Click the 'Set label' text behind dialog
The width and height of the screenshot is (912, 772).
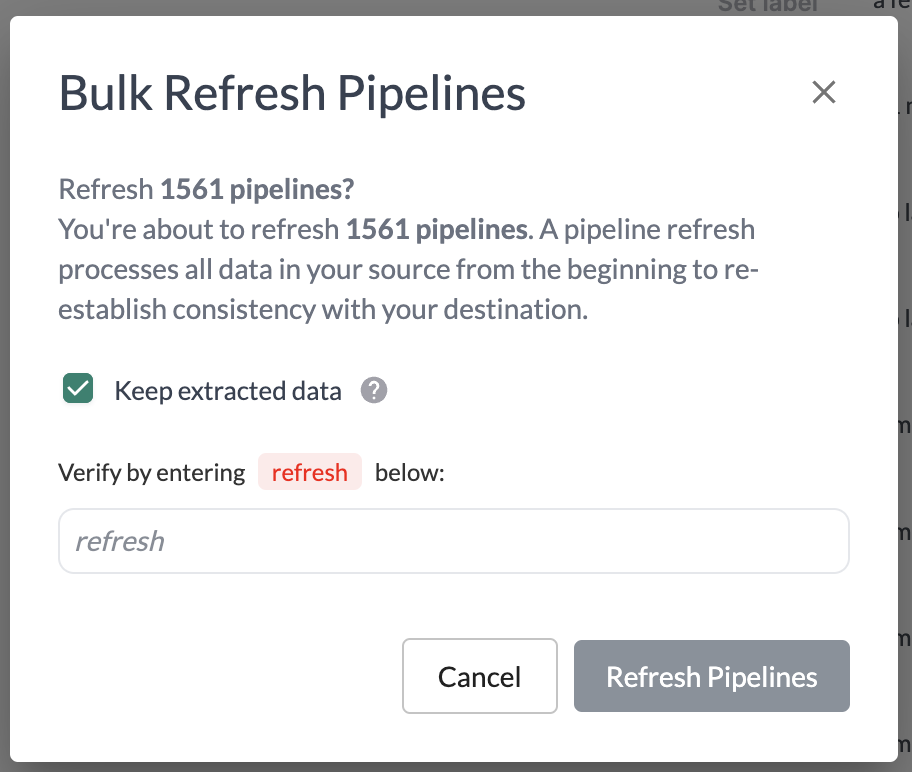point(767,6)
